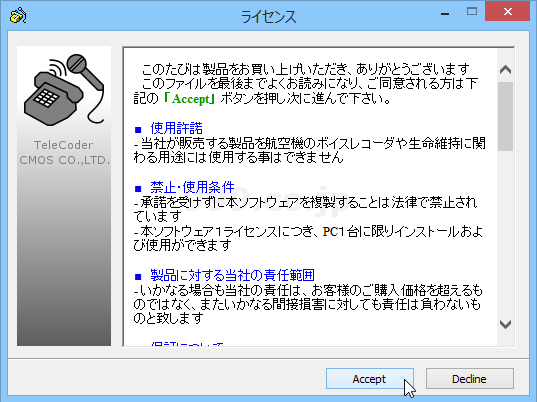Maximize the license window
The width and height of the screenshot is (537, 402).
(472, 12)
